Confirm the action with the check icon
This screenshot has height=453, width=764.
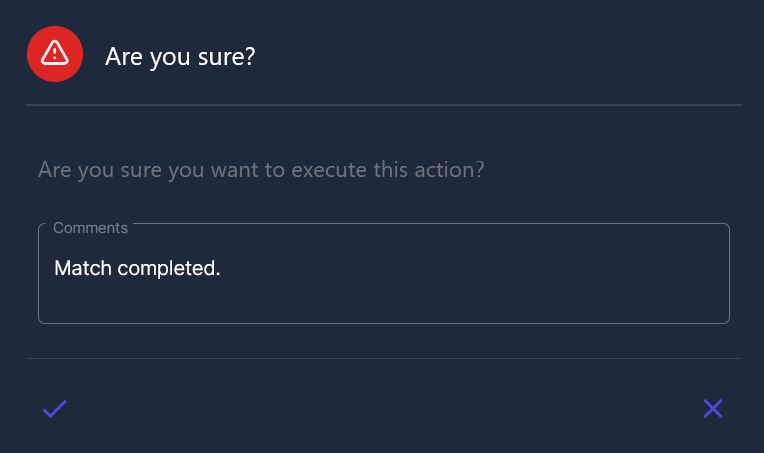[x=55, y=408]
